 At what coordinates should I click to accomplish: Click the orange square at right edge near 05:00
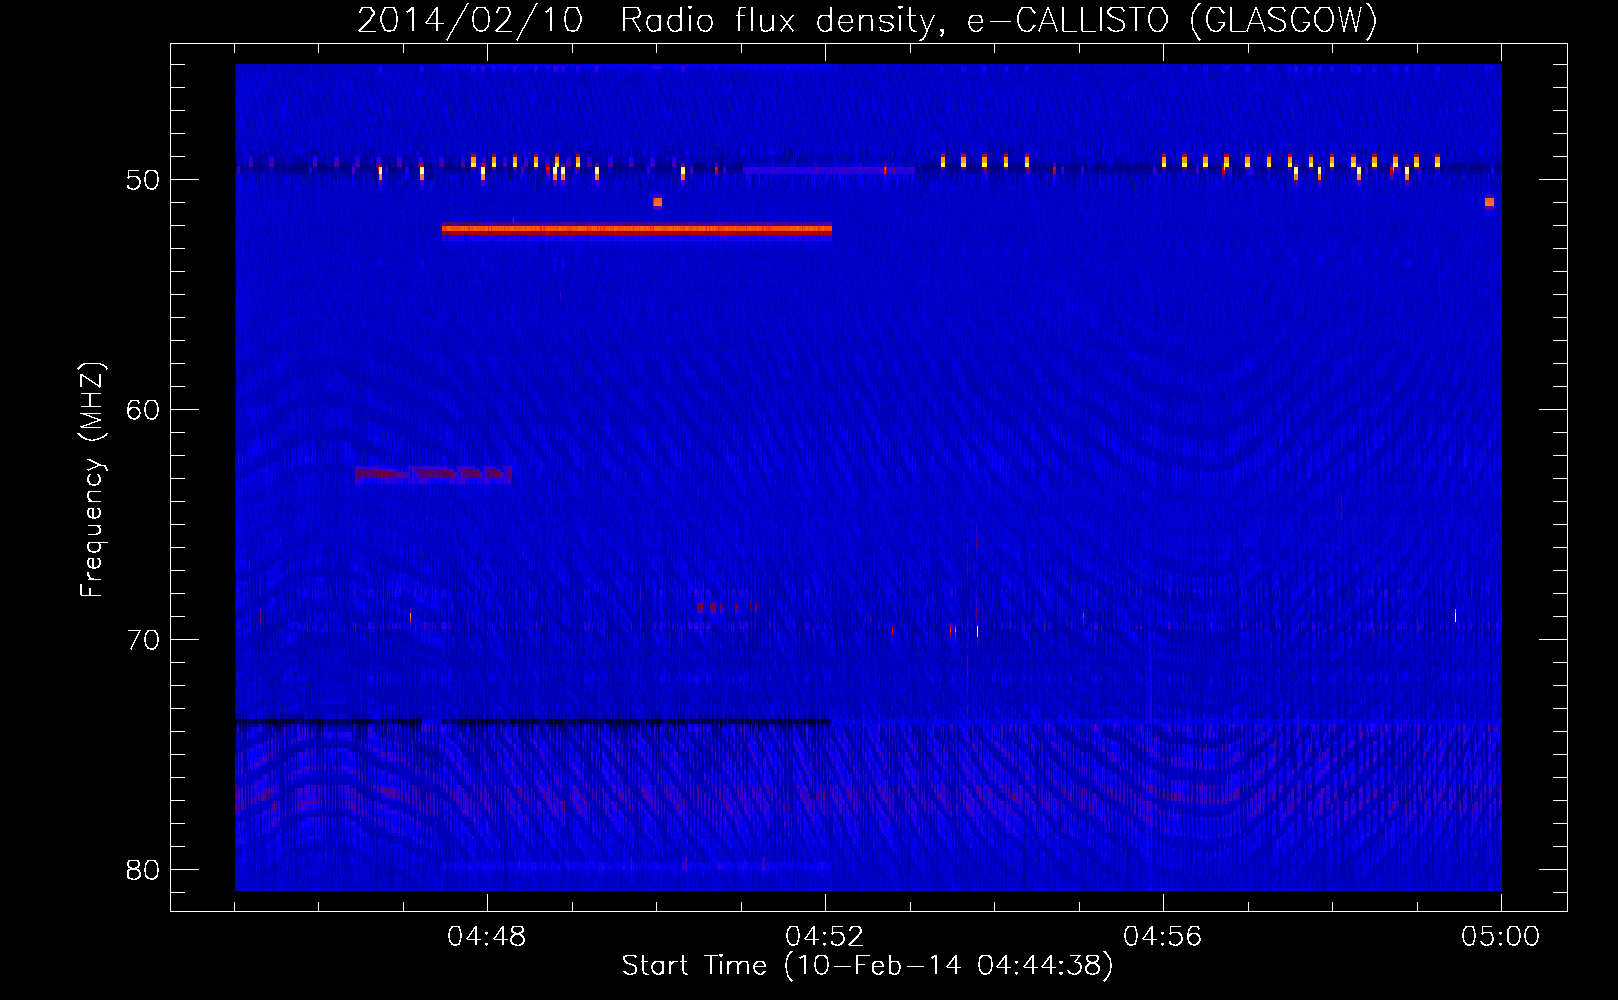point(1489,202)
